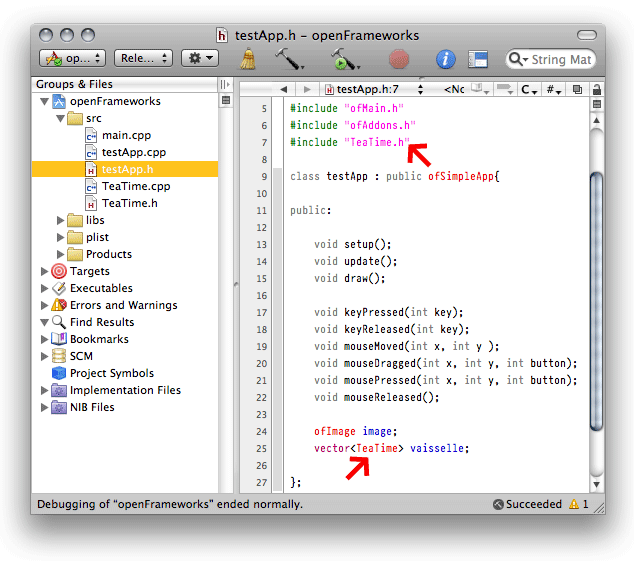
Task: Open the Action gear dropdown menu
Action: coord(197,59)
